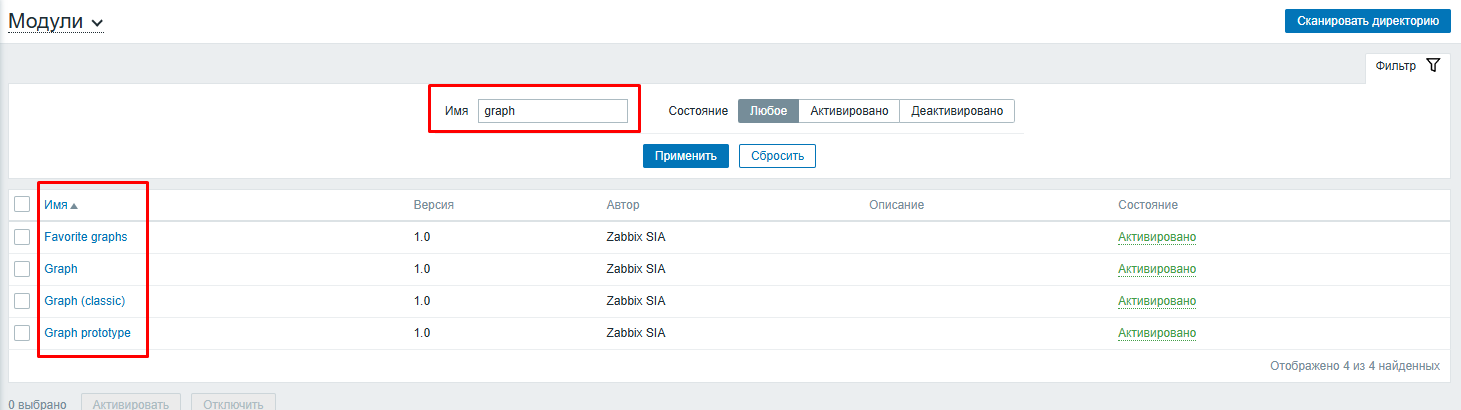Viewport: 1461px width, 410px height.
Task: Toggle the Фильтр tab with funnel icon
Action: tap(1408, 66)
